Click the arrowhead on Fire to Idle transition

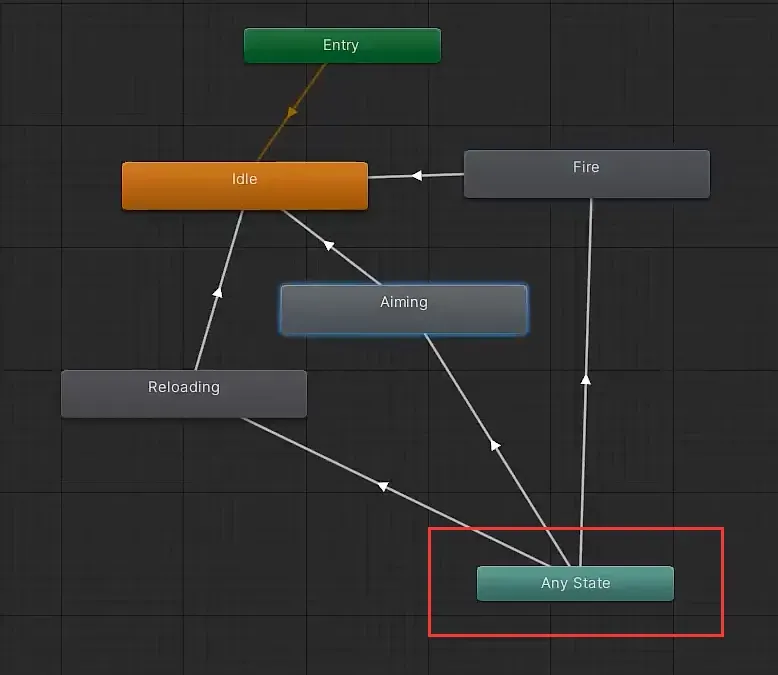click(417, 176)
